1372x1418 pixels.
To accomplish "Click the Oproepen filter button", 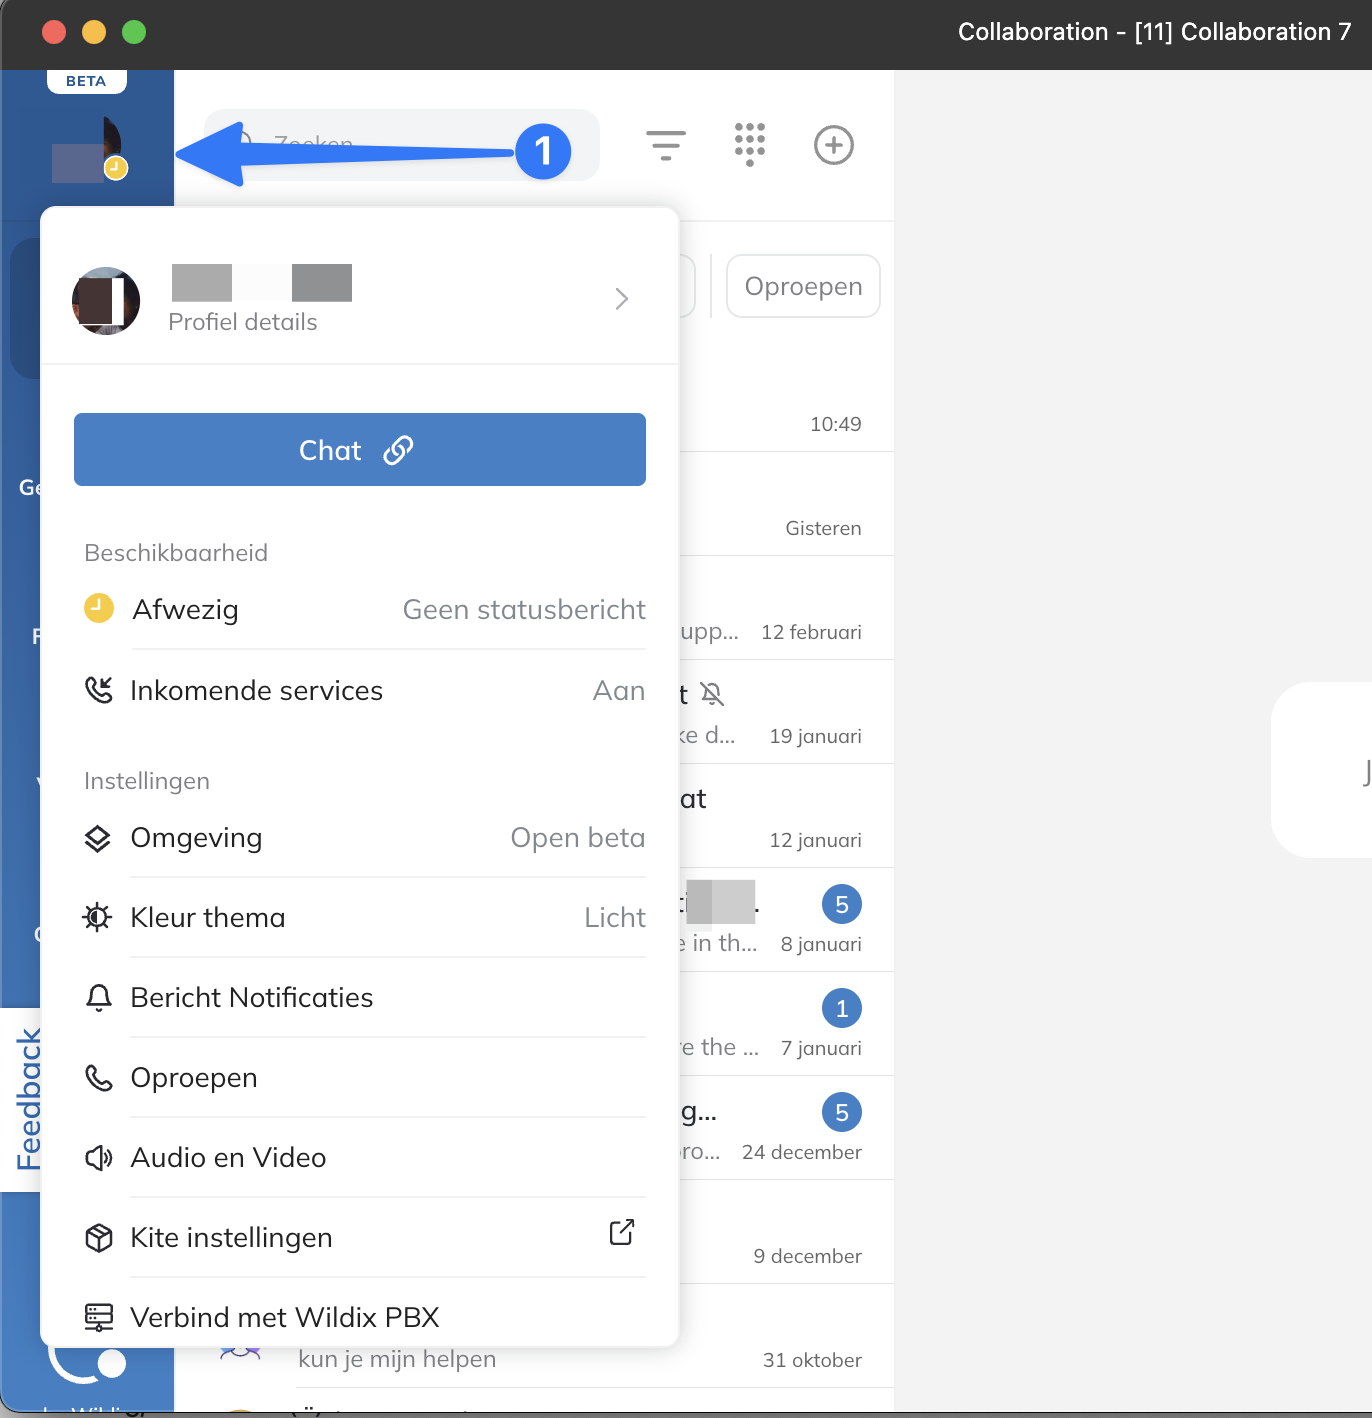I will [x=803, y=286].
